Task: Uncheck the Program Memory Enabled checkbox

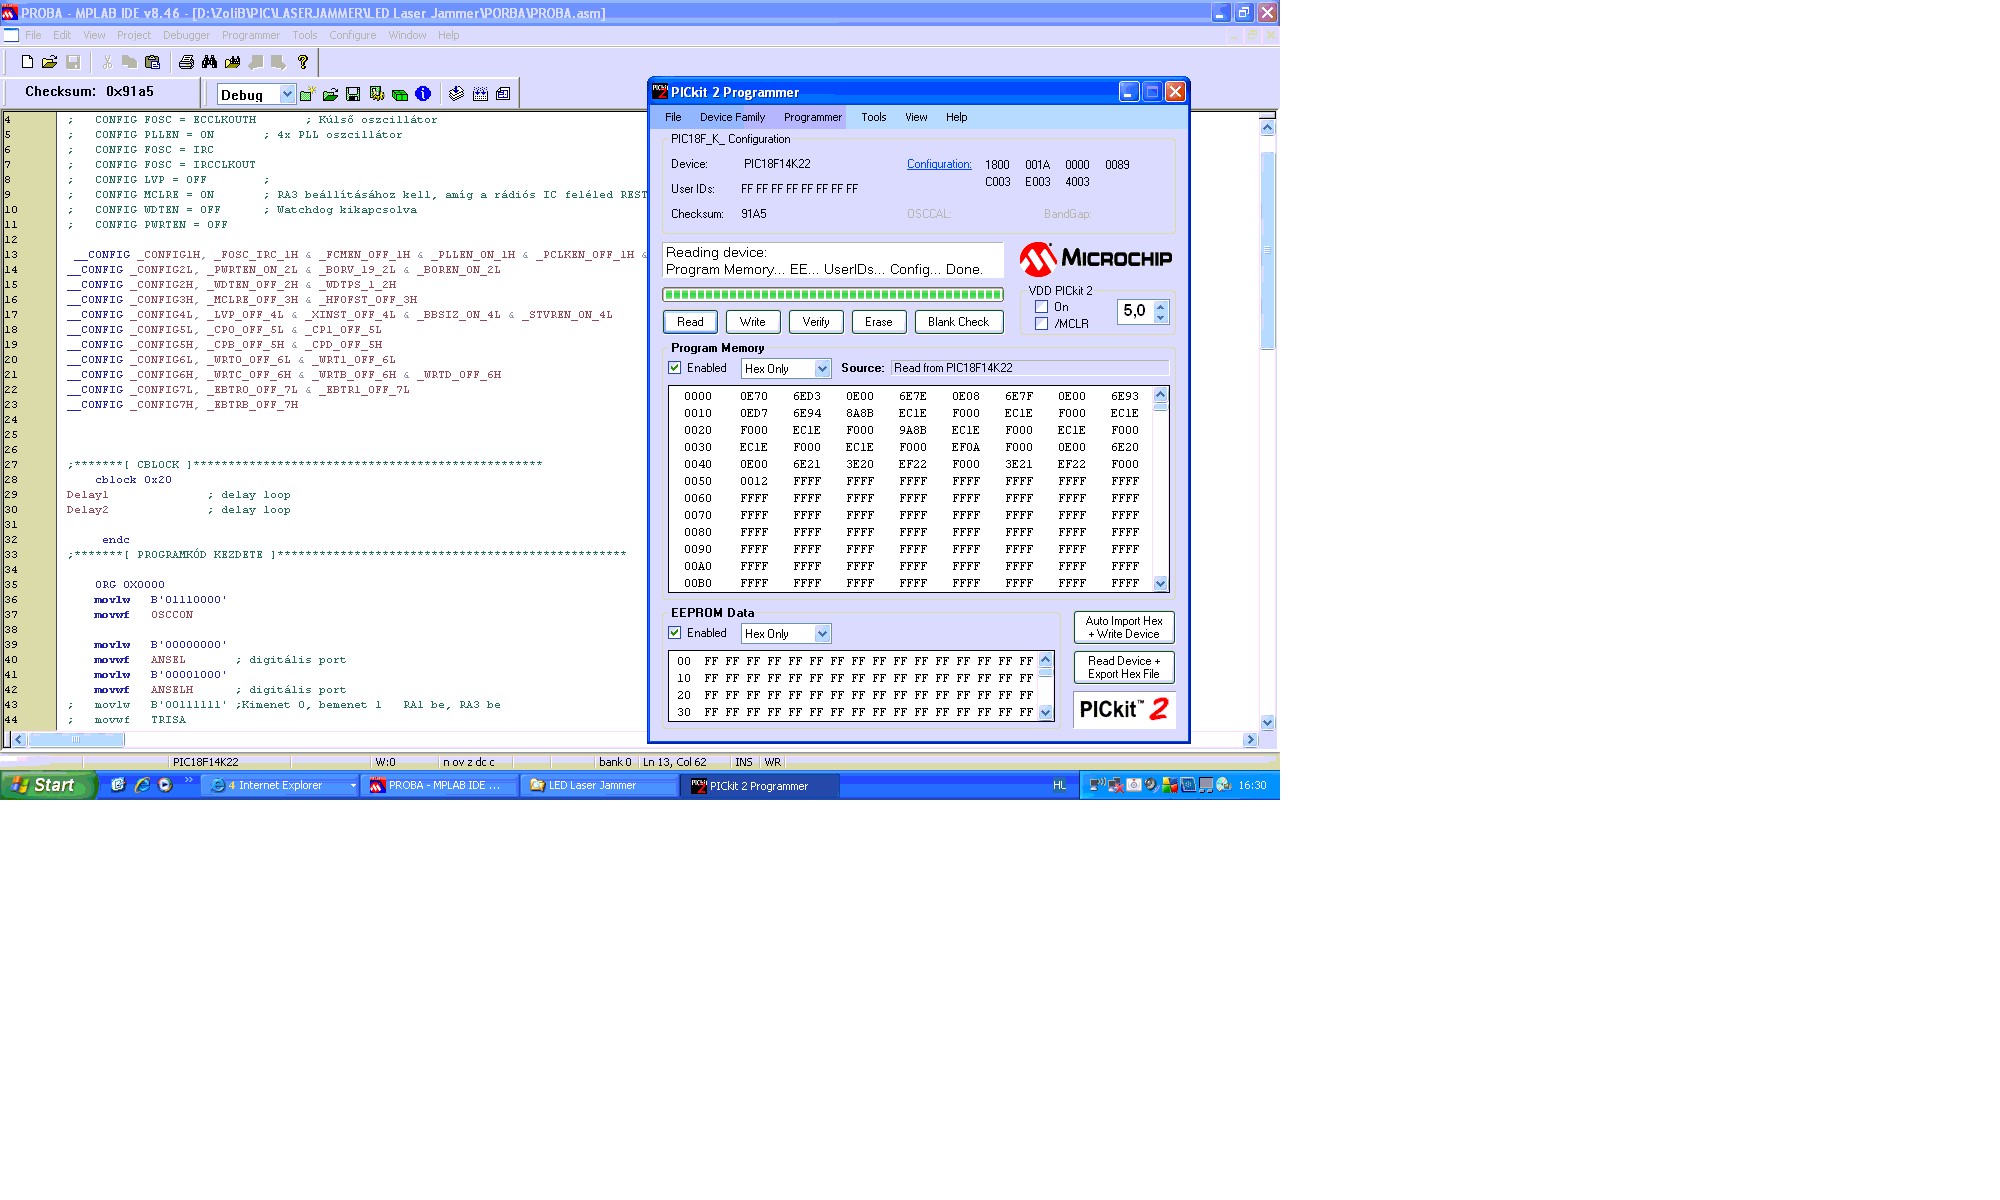Action: point(675,368)
